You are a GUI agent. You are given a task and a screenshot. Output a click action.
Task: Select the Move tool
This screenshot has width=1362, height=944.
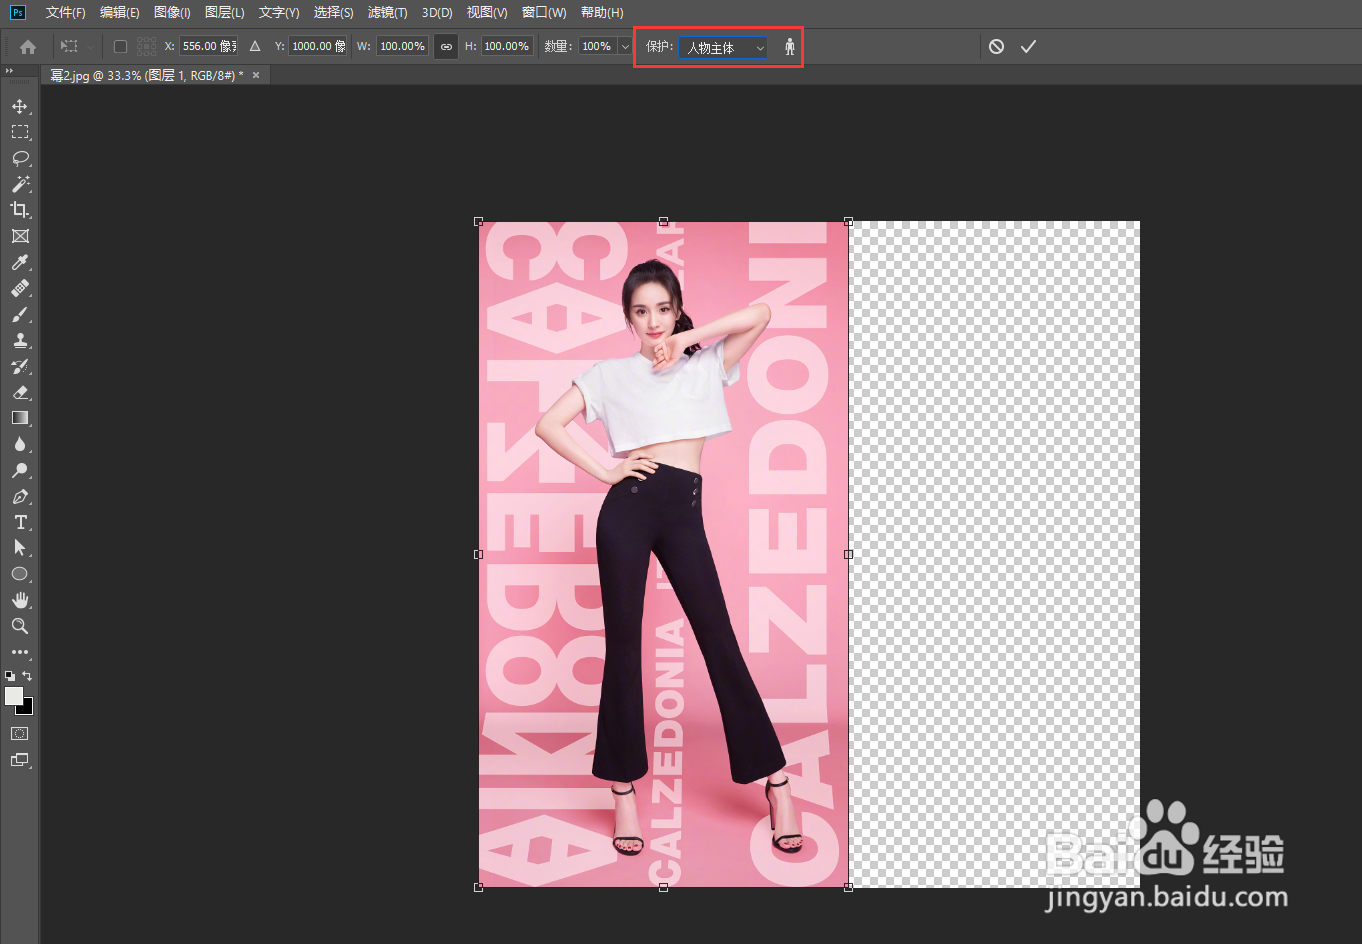(x=20, y=106)
